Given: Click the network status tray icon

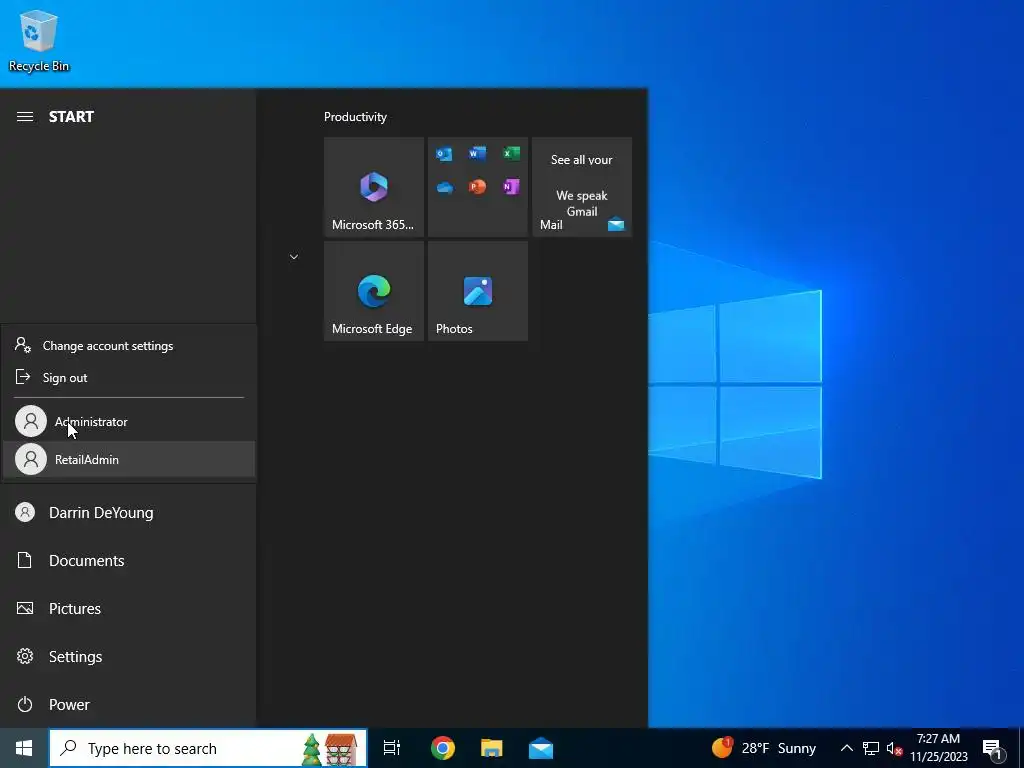Looking at the screenshot, I should (871, 748).
